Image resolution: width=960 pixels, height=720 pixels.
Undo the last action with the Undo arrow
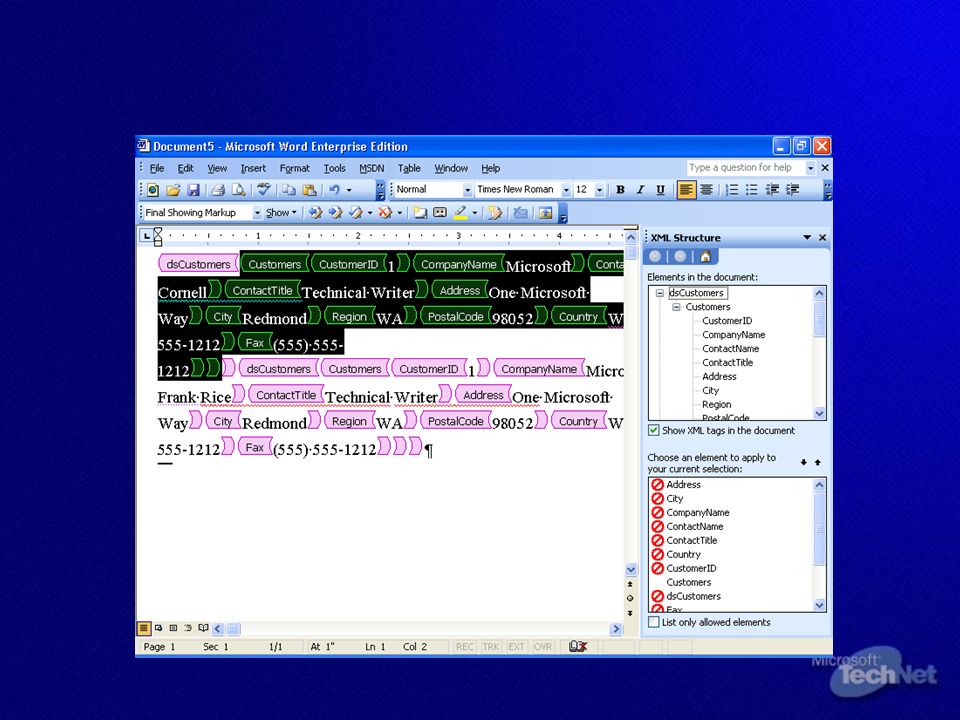[334, 190]
